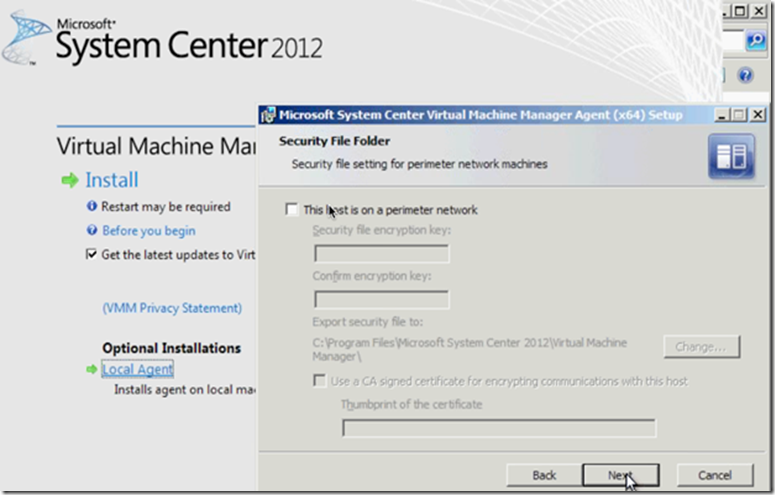Open the VMM Privacy Statement link

coord(172,308)
